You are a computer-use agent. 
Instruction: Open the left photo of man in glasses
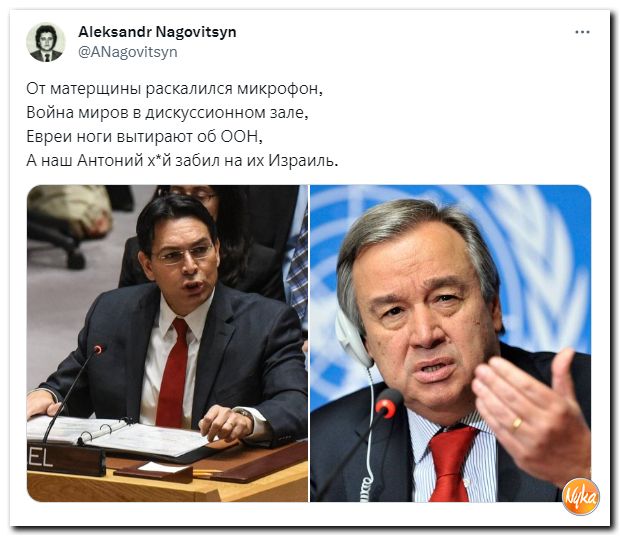pos(167,343)
